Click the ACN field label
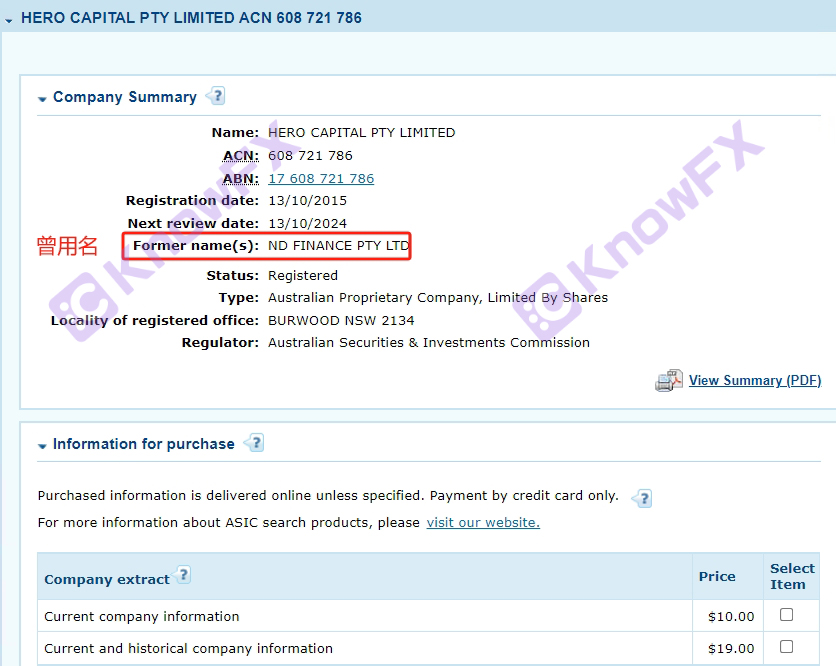The height and width of the screenshot is (666, 836). [240, 156]
